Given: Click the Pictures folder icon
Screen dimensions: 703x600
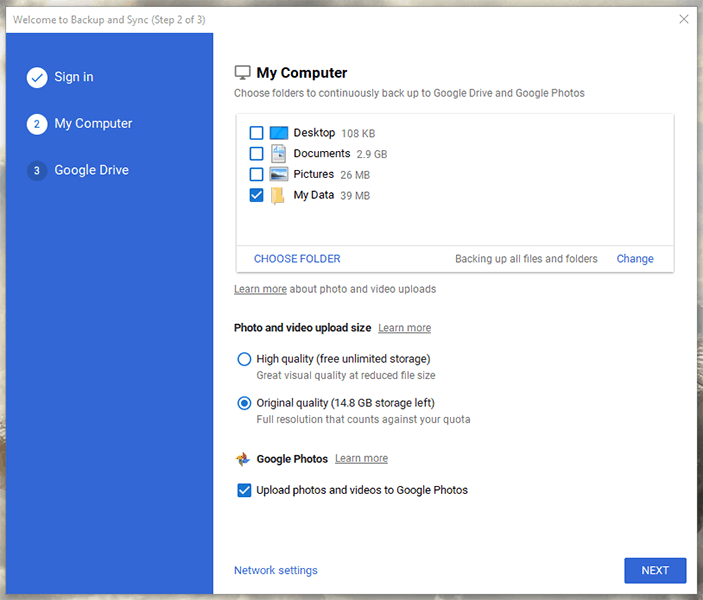Looking at the screenshot, I should (x=278, y=174).
